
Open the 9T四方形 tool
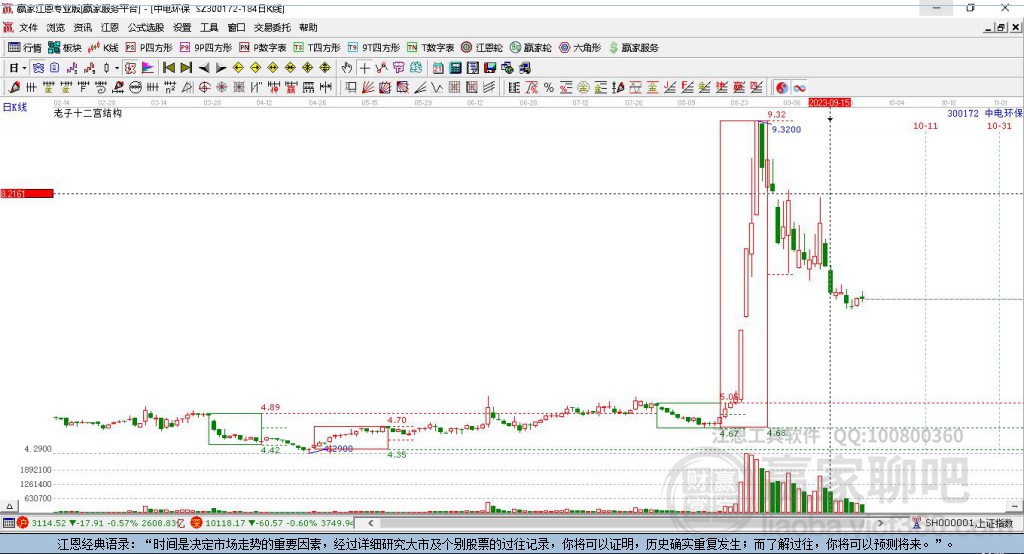pyautogui.click(x=374, y=48)
